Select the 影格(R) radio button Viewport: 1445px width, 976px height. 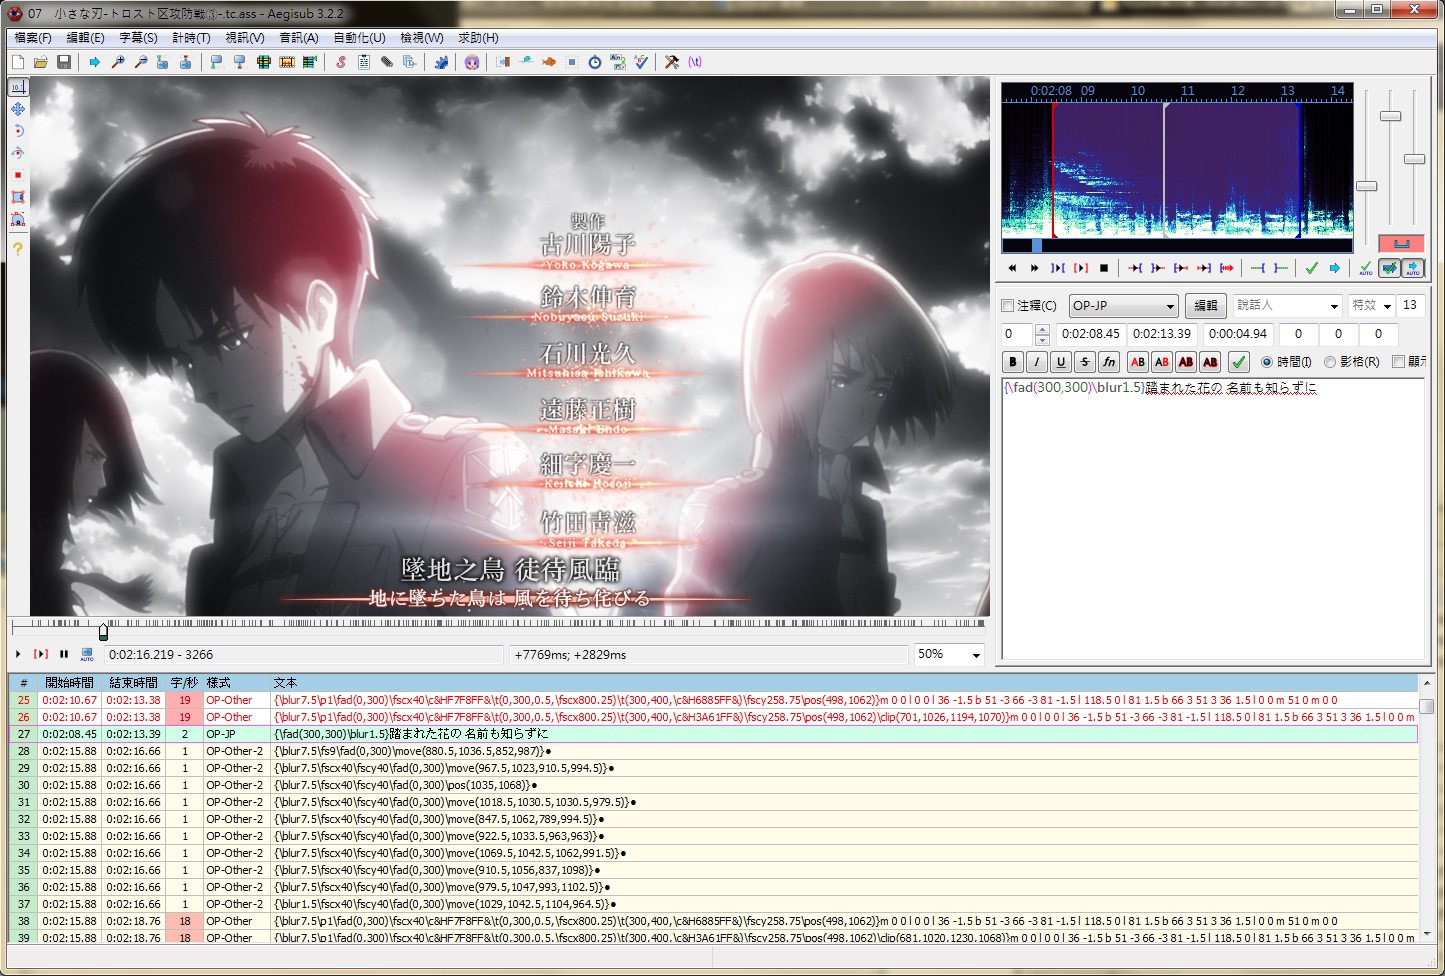(1330, 362)
